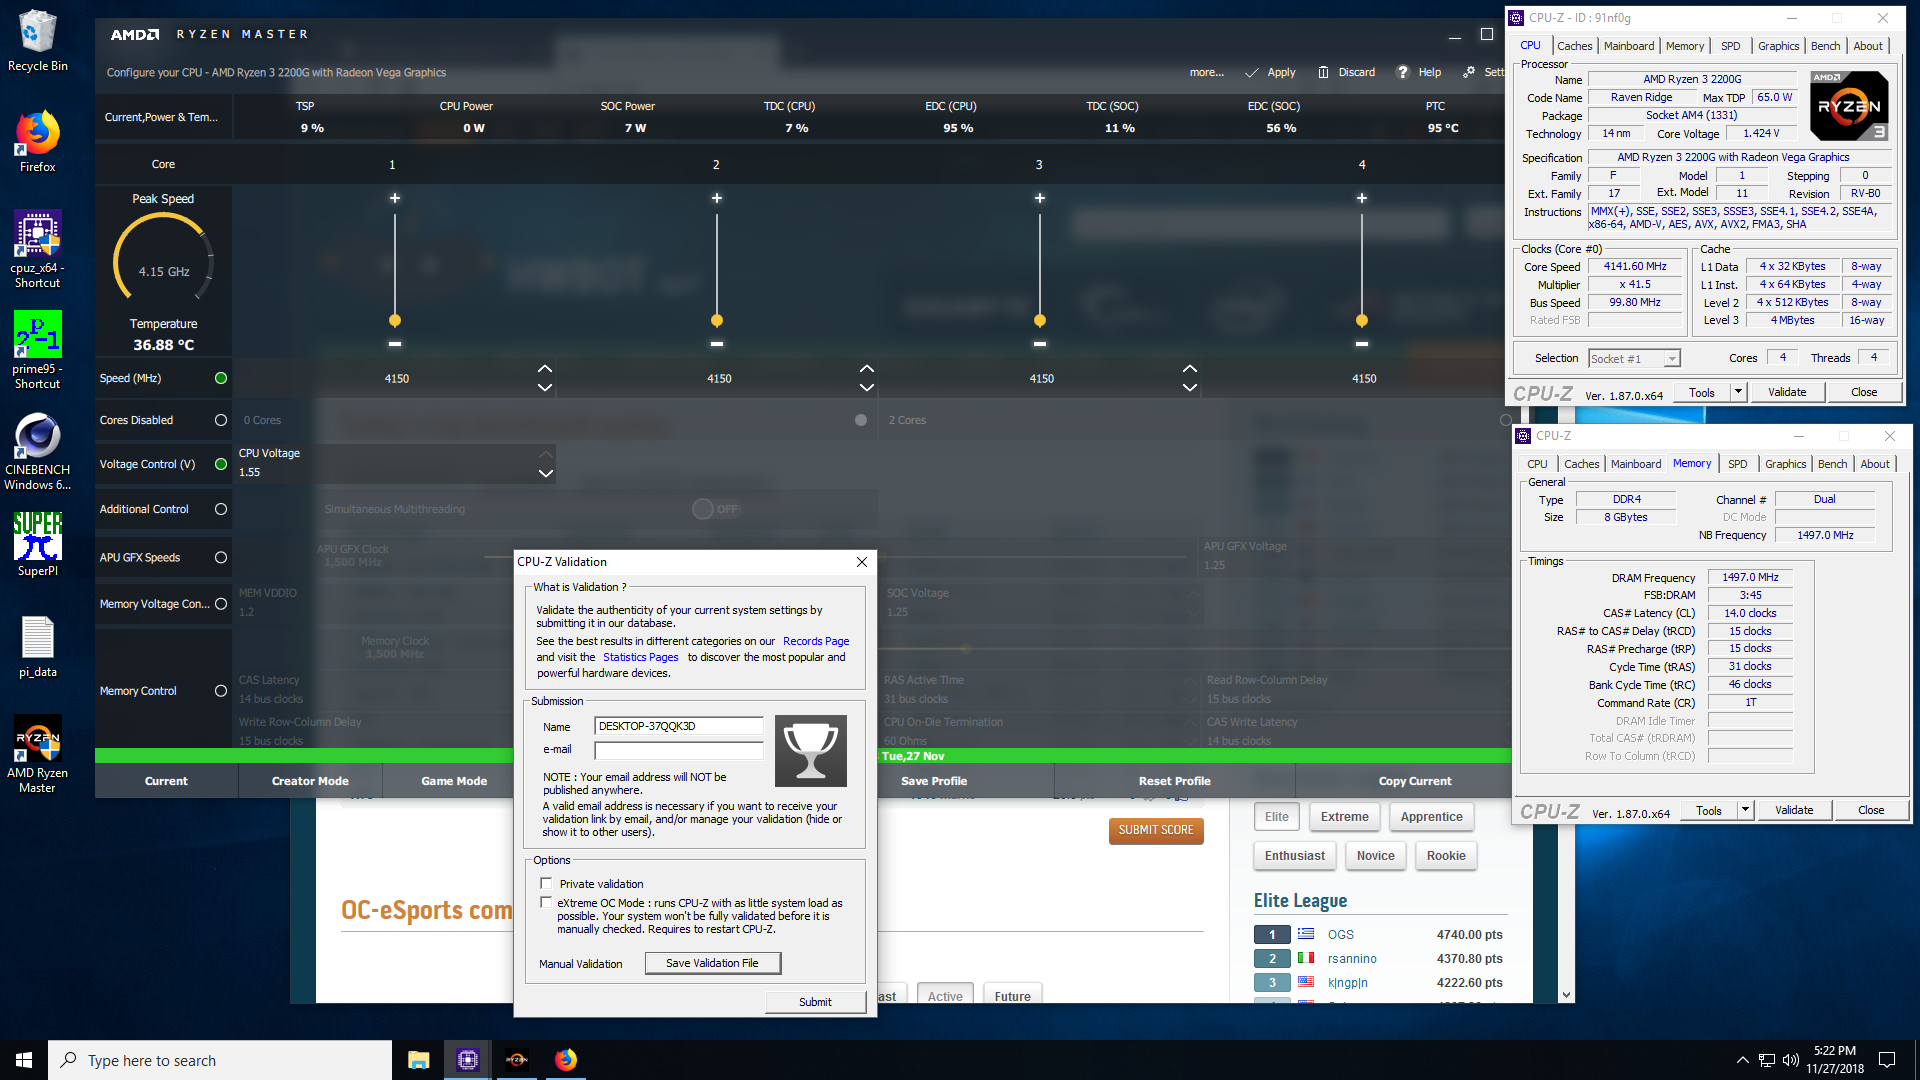Image resolution: width=1920 pixels, height=1080 pixels.
Task: Switch to CPU-Z in the taskbar
Action: (467, 1060)
